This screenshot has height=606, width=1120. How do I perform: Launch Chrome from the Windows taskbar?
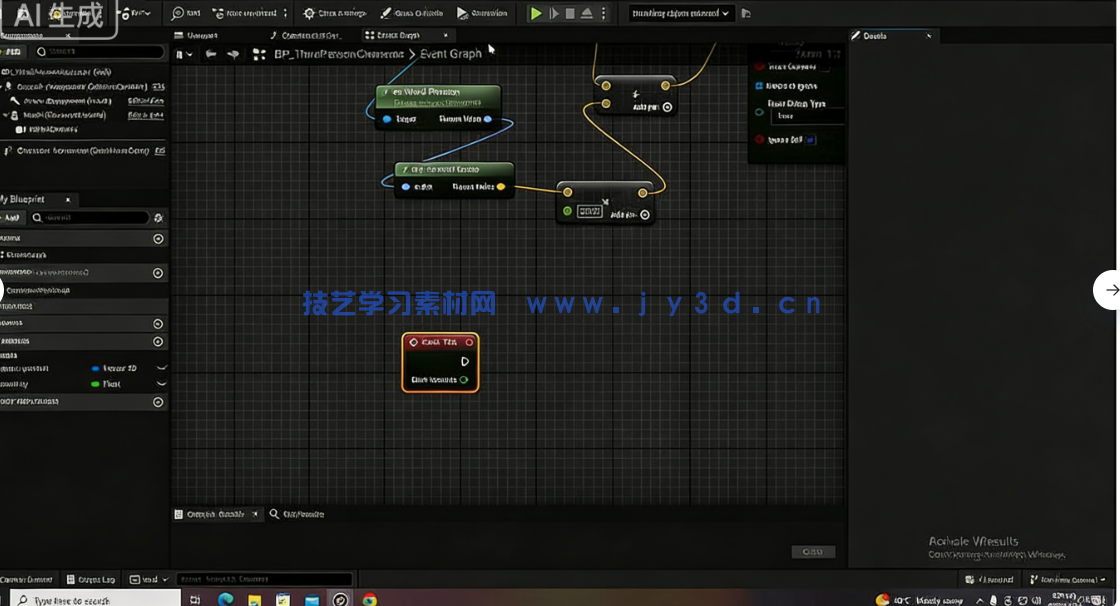click(x=369, y=600)
